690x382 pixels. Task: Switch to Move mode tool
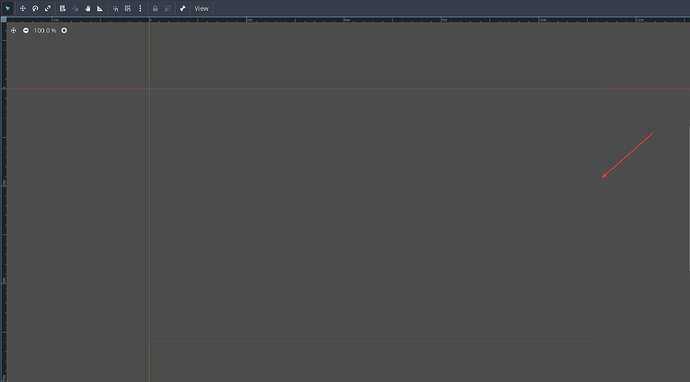(22, 8)
